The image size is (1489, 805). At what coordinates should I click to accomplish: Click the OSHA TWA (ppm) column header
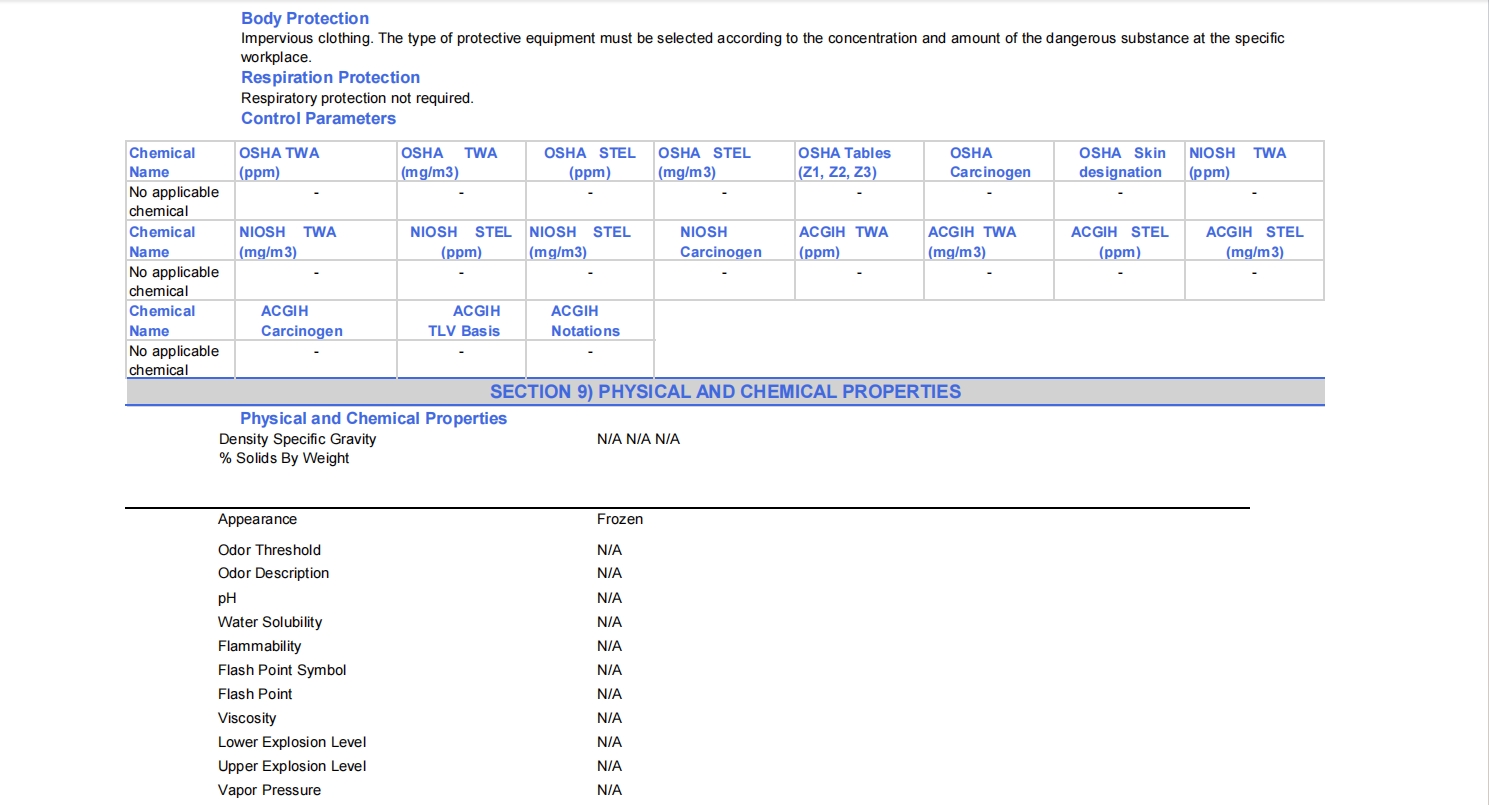tap(279, 162)
